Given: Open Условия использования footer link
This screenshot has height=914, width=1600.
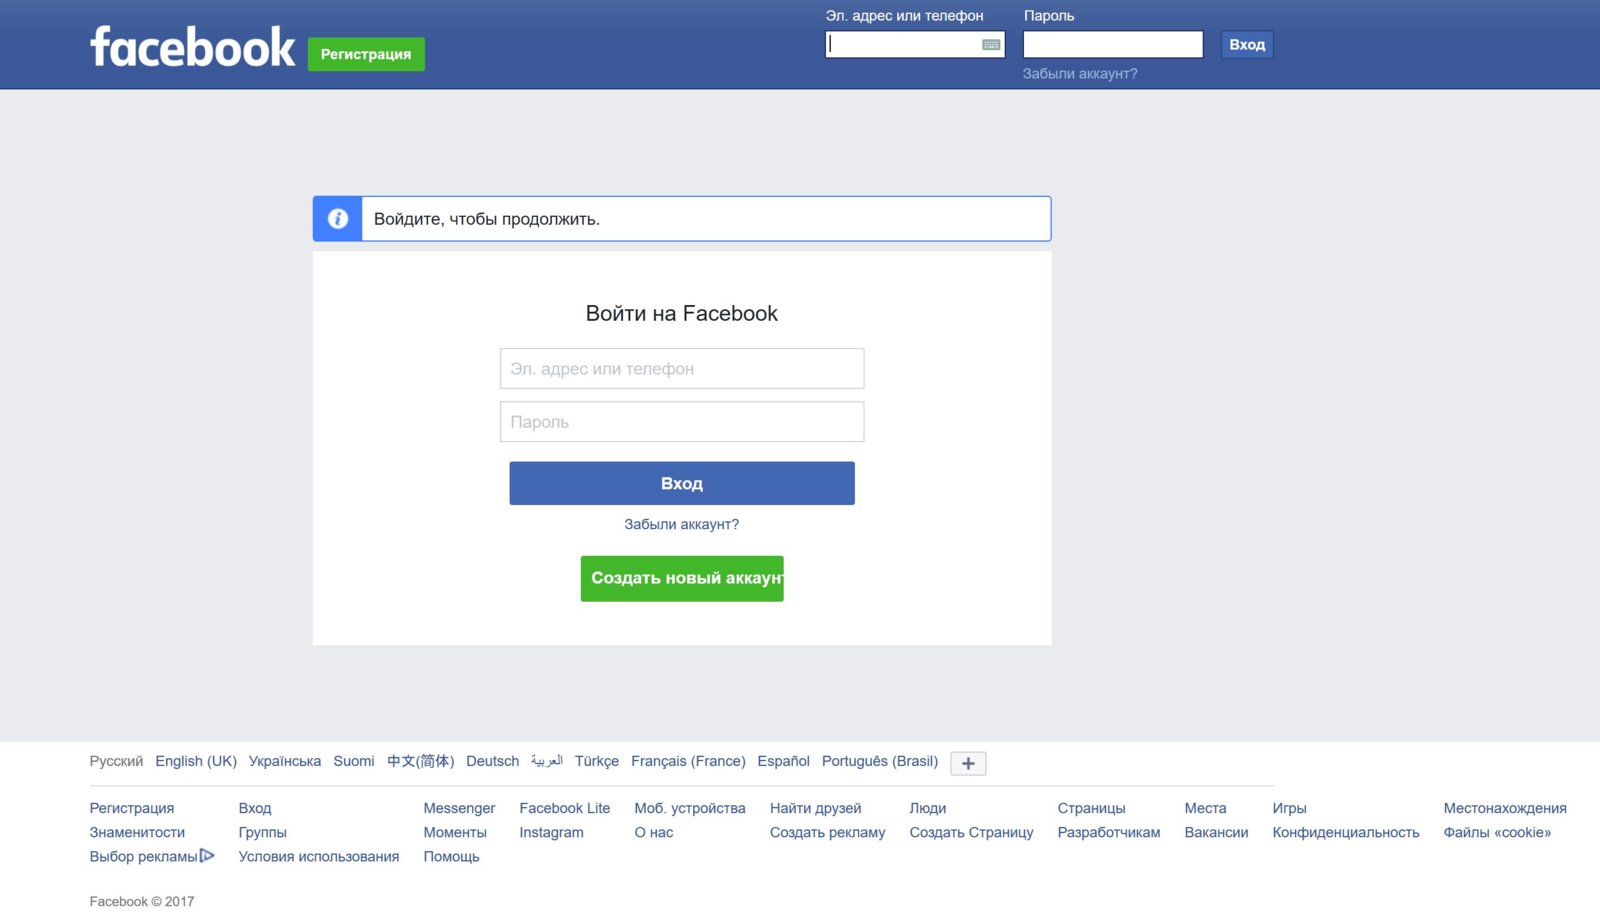Looking at the screenshot, I should [x=318, y=856].
